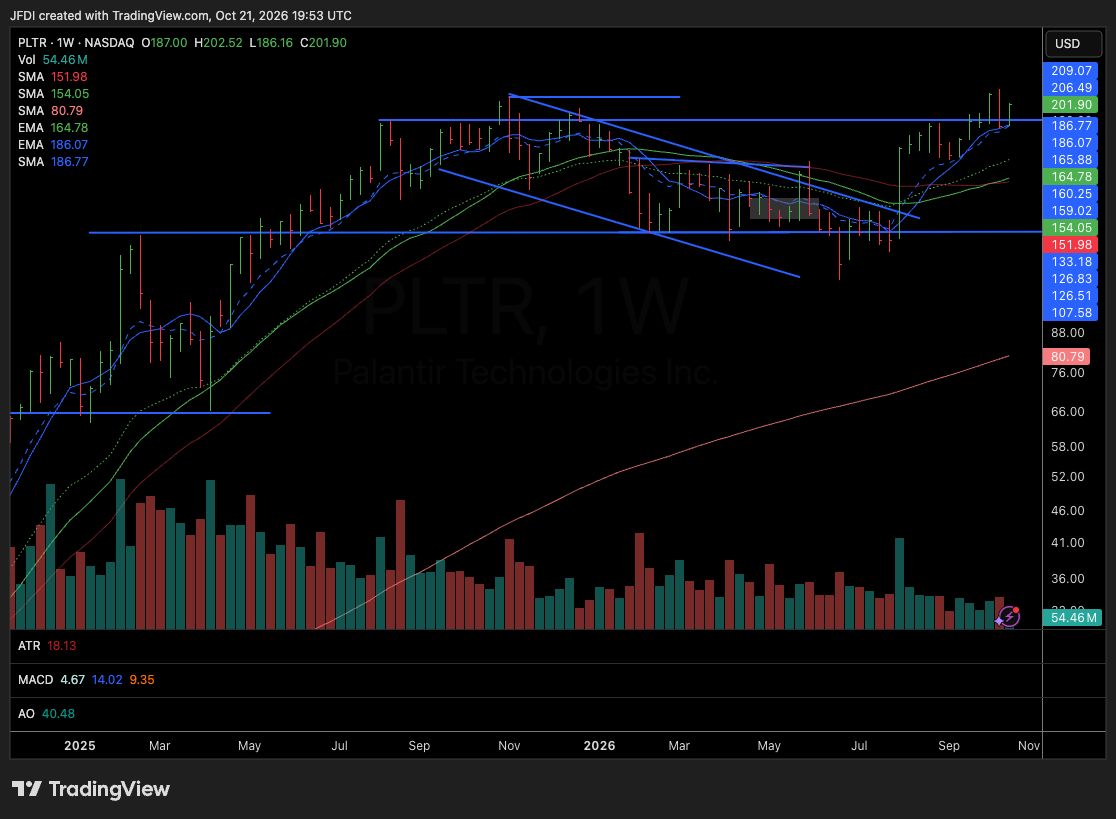The width and height of the screenshot is (1116, 819).
Task: Click the Nov label at far right of the time axis
Action: (x=1028, y=746)
